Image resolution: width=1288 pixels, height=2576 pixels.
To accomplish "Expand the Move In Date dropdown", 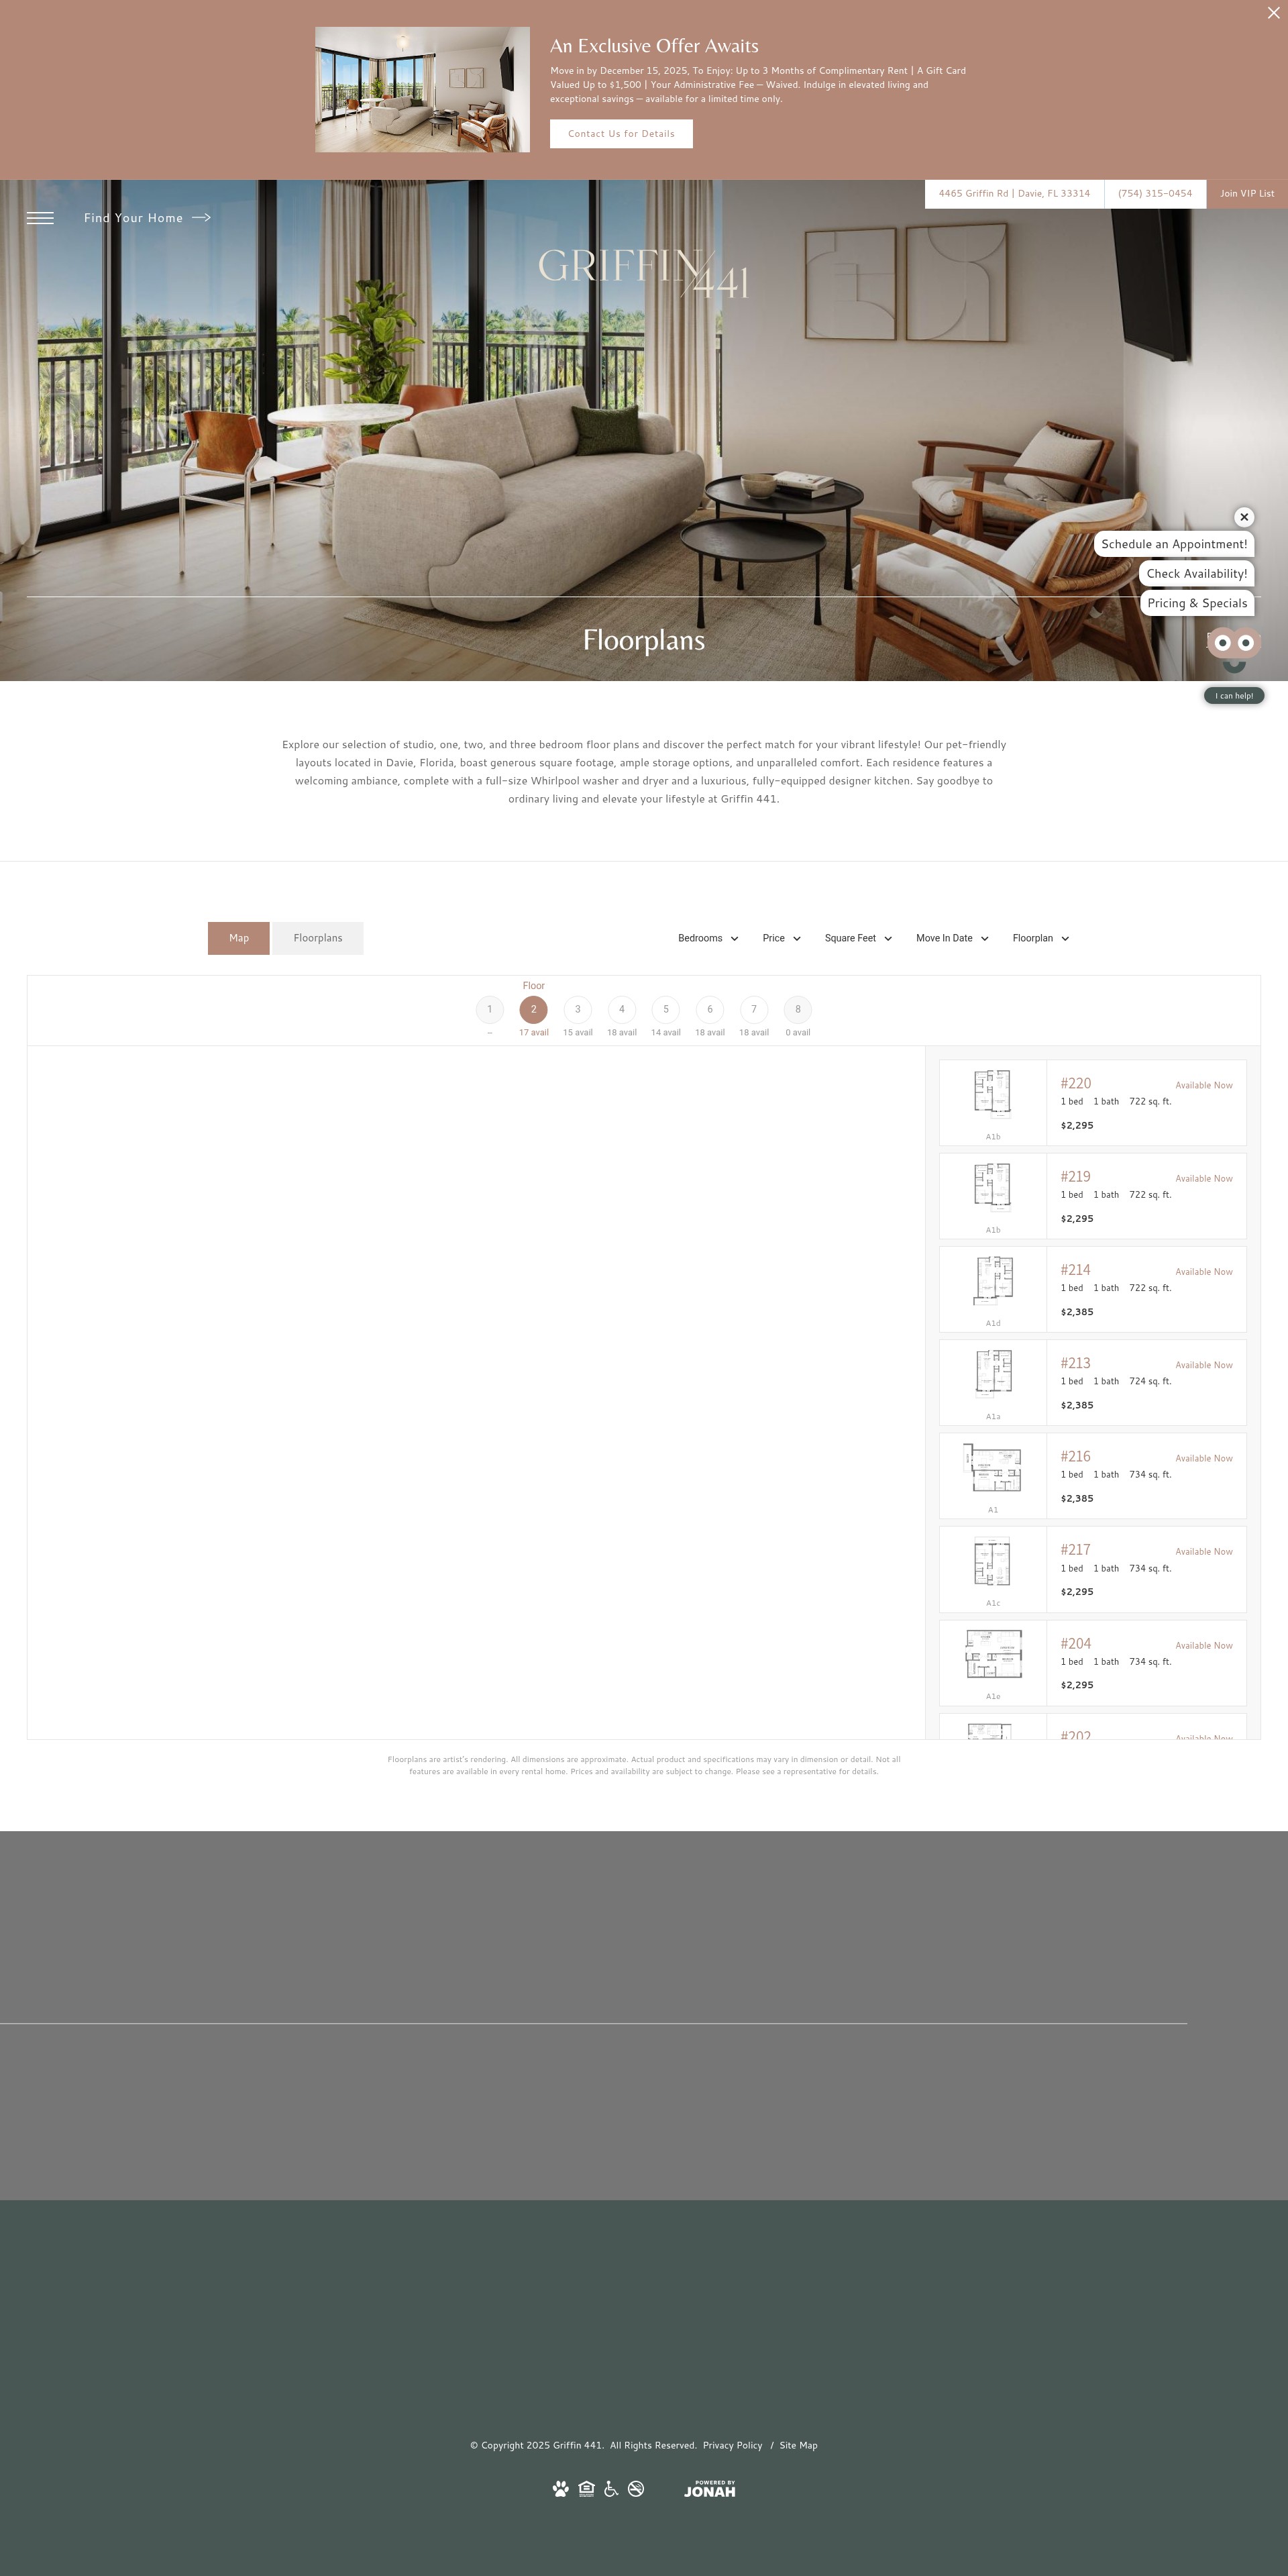I will tap(952, 938).
